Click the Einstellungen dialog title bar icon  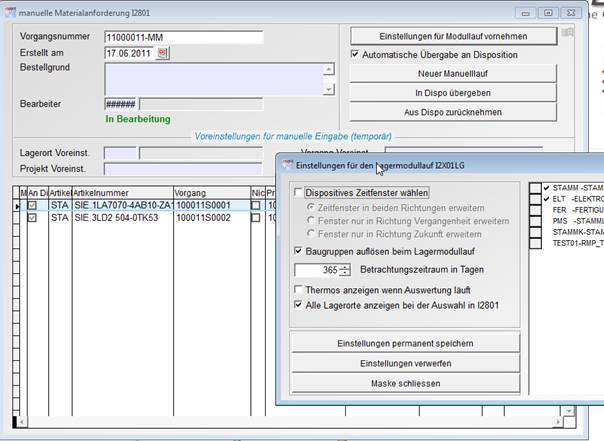[x=288, y=164]
